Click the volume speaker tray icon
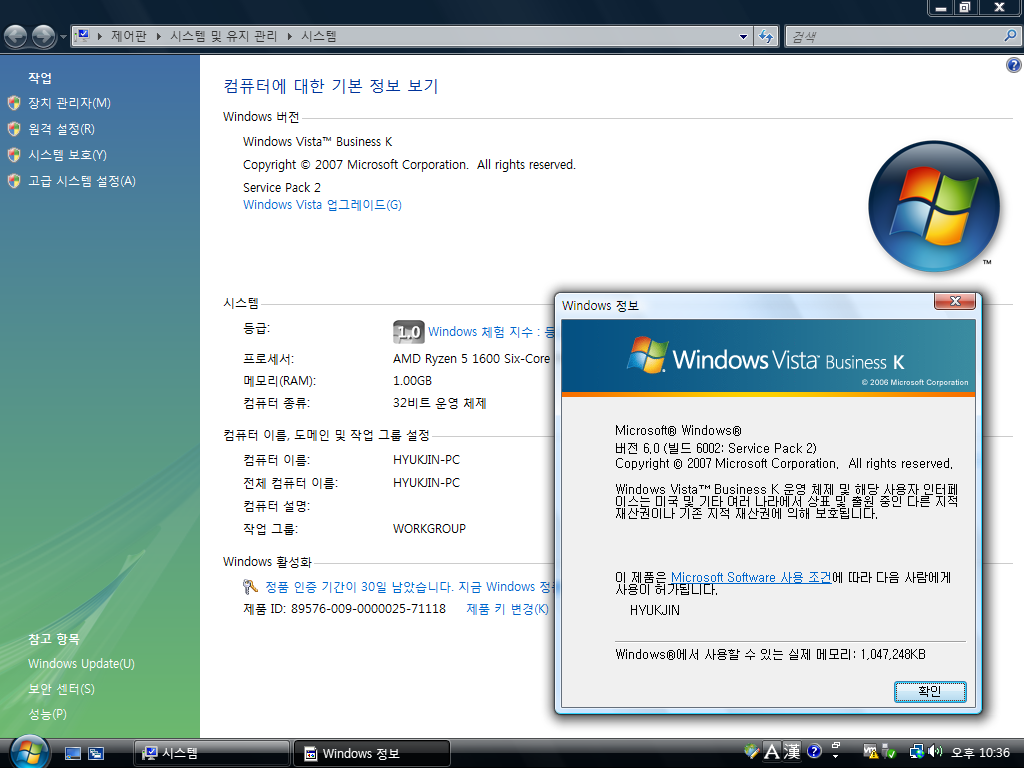 (935, 752)
